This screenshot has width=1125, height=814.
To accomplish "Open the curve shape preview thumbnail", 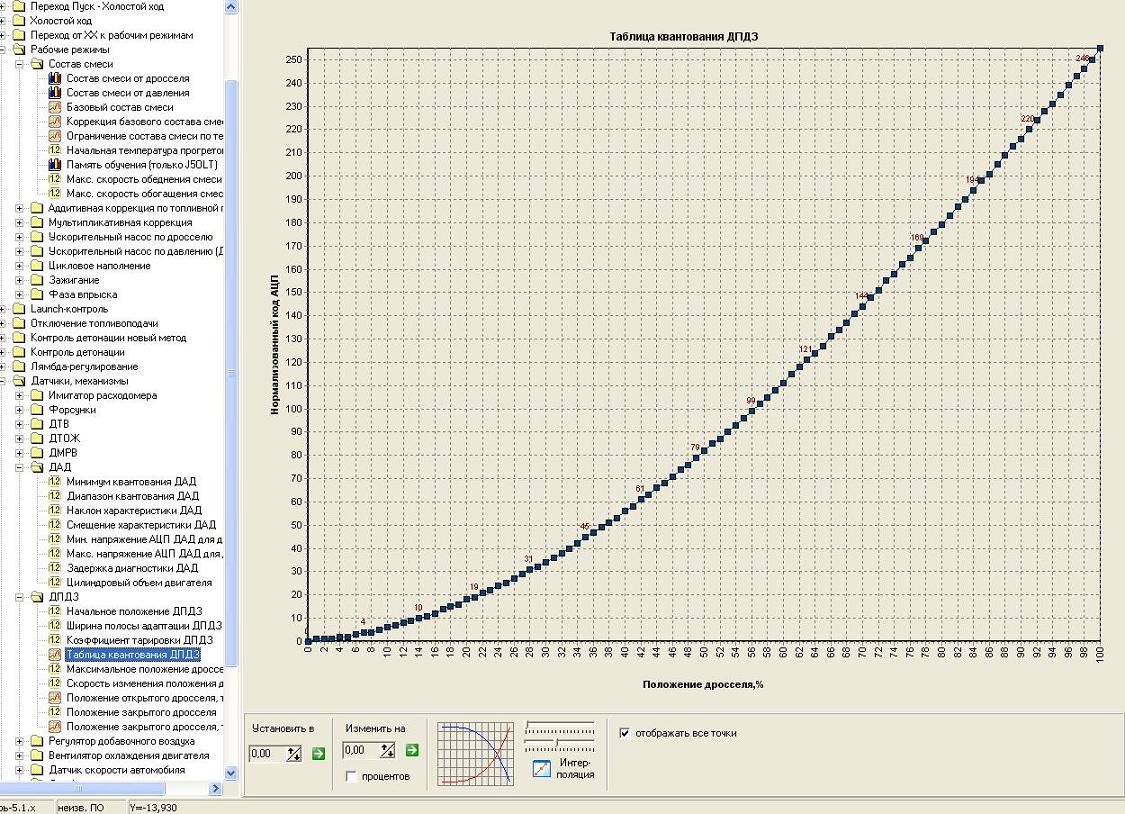I will point(475,752).
